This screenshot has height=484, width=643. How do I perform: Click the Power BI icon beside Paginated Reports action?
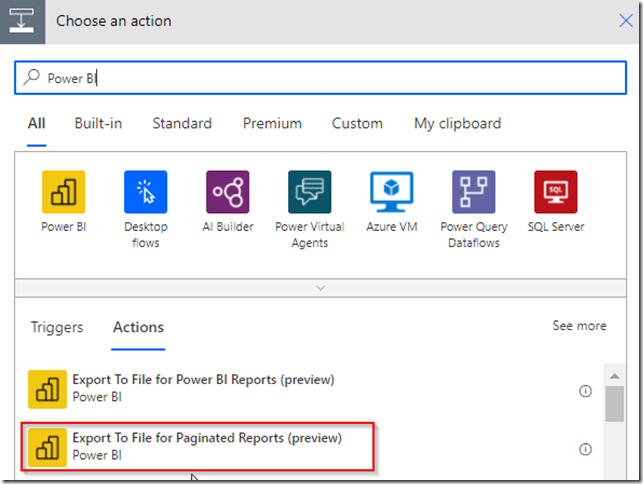pos(47,447)
